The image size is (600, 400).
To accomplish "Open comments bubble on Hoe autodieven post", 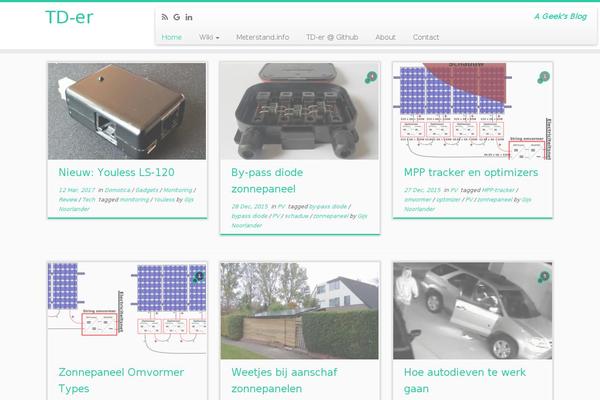I will pyautogui.click(x=543, y=277).
